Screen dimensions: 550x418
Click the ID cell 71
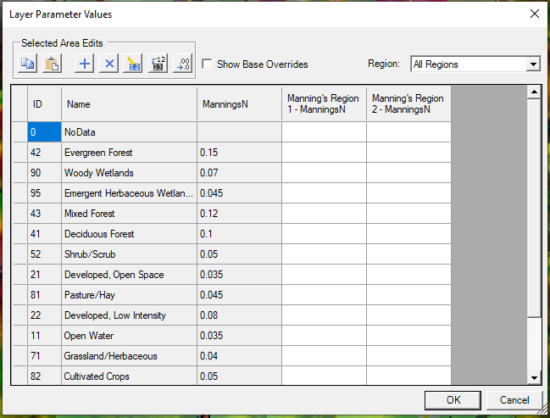[x=45, y=356]
